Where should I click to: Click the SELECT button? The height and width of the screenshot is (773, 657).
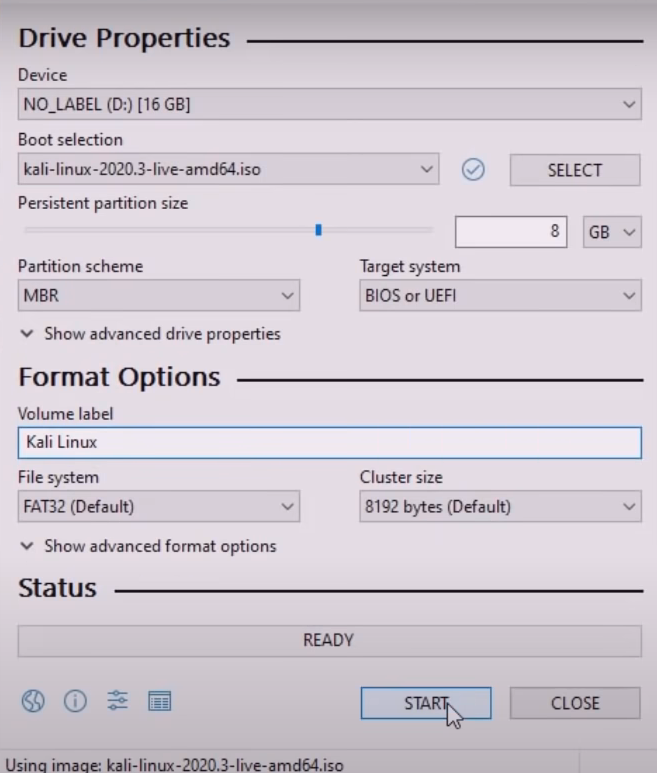pyautogui.click(x=575, y=170)
